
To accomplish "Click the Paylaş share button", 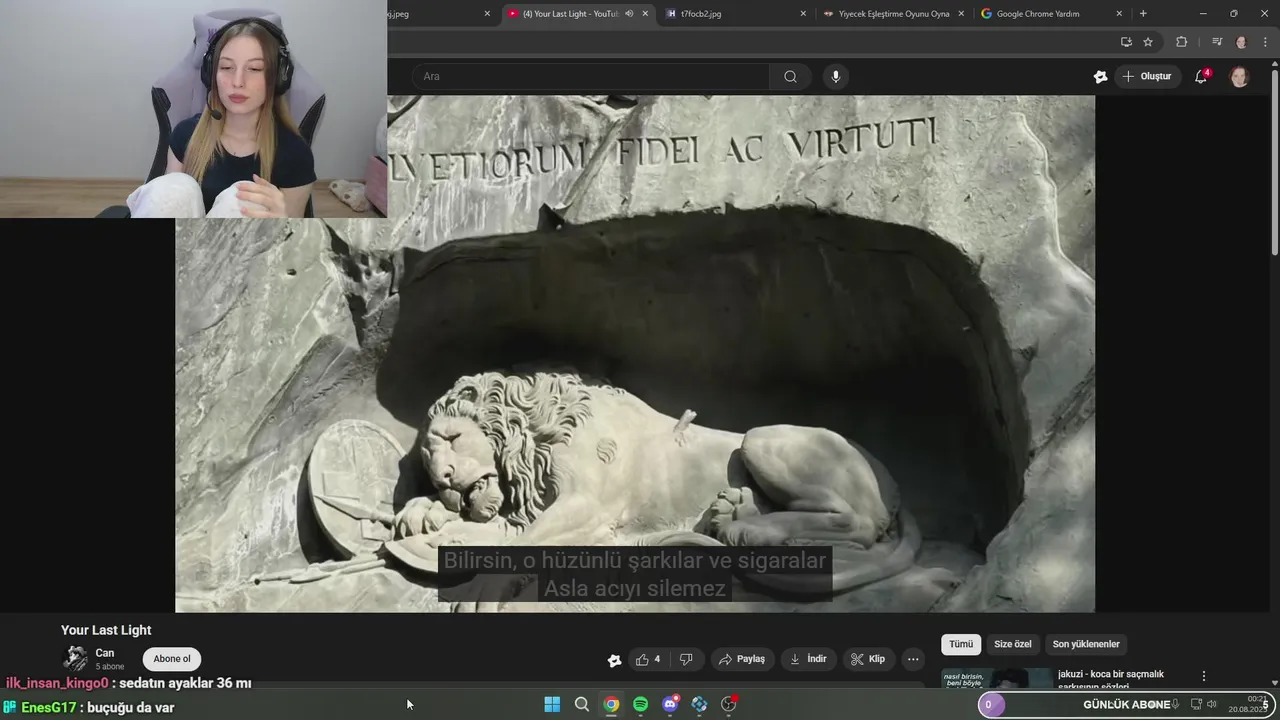I will click(742, 659).
